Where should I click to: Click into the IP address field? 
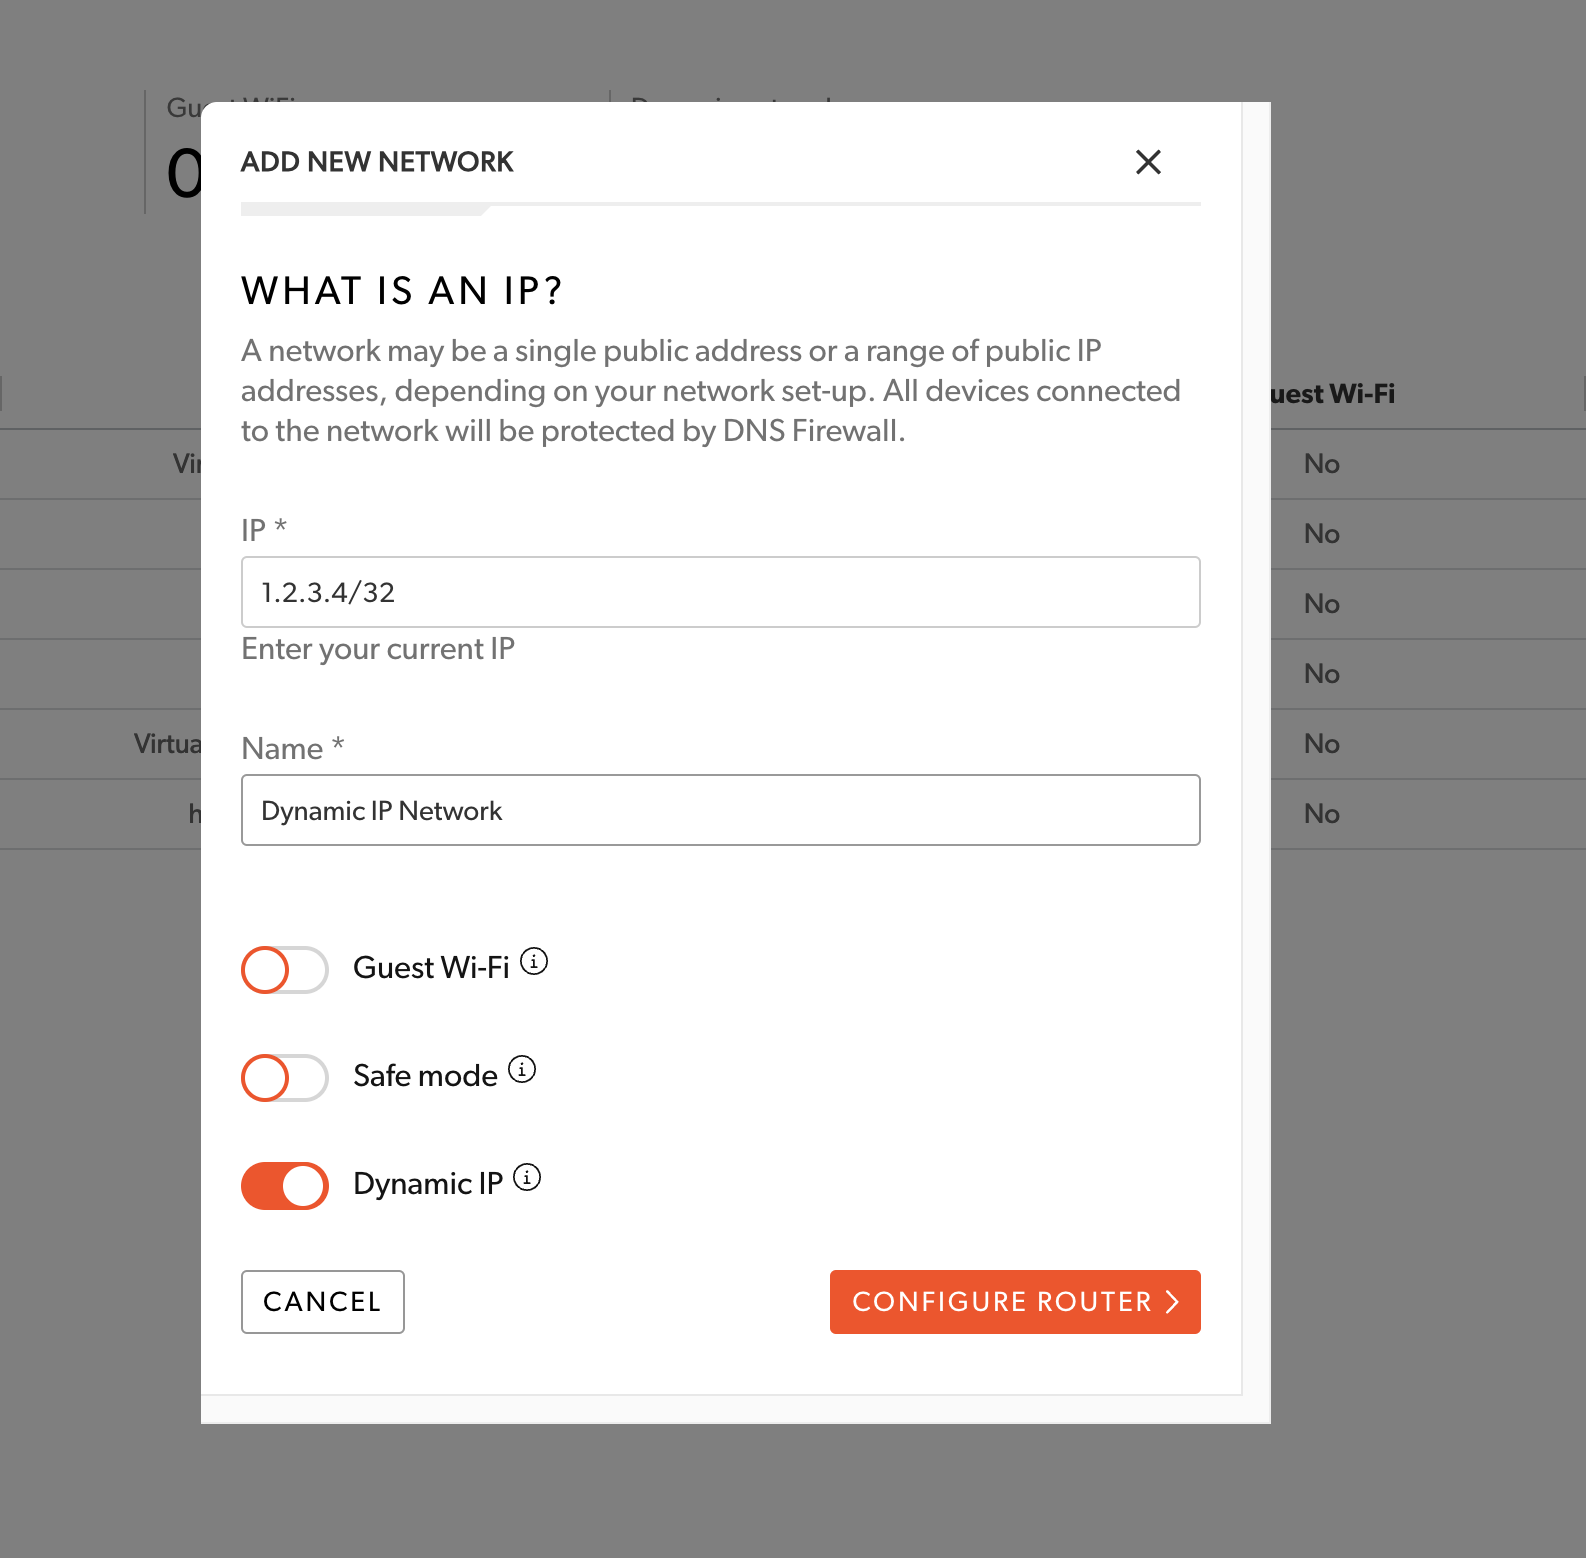[720, 592]
